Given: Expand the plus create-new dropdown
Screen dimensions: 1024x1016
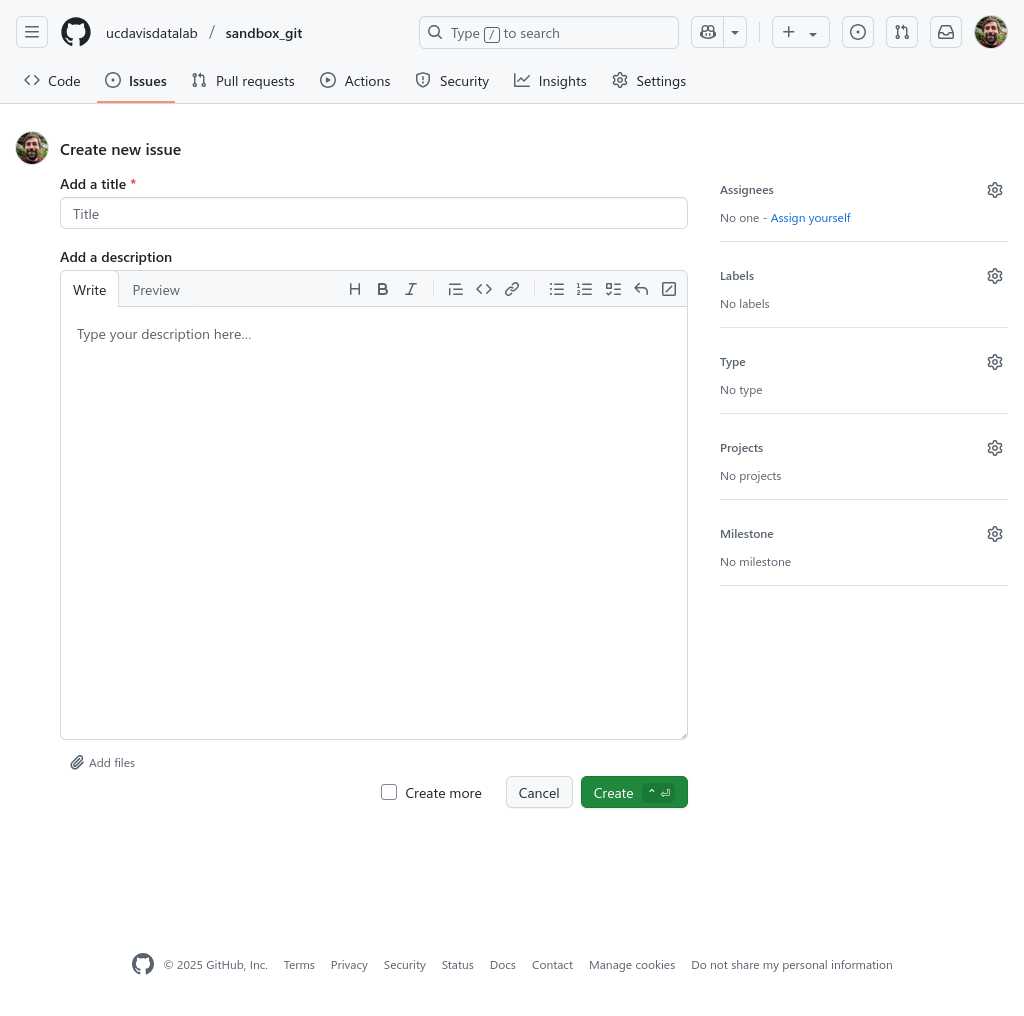Looking at the screenshot, I should (800, 33).
